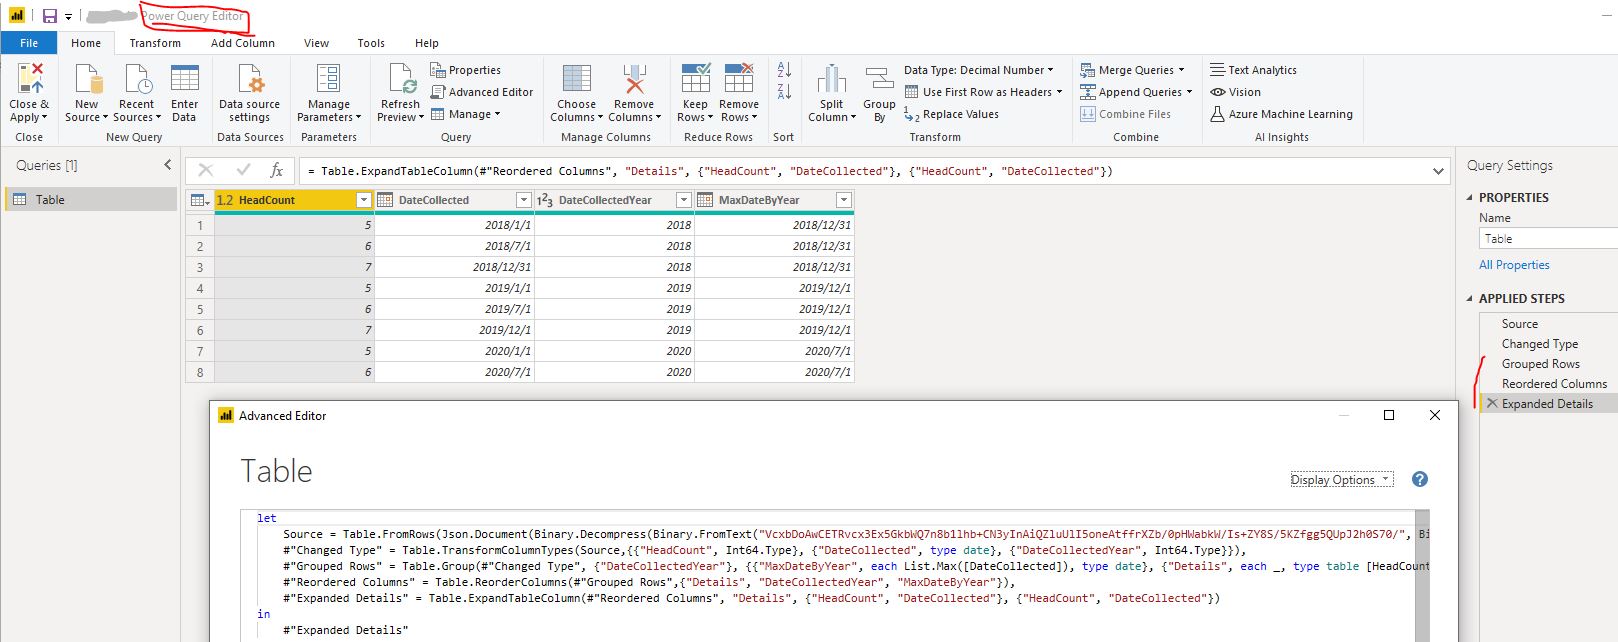Viewport: 1618px width, 642px height.
Task: Maximize the Advanced Editor window
Action: 1388,415
